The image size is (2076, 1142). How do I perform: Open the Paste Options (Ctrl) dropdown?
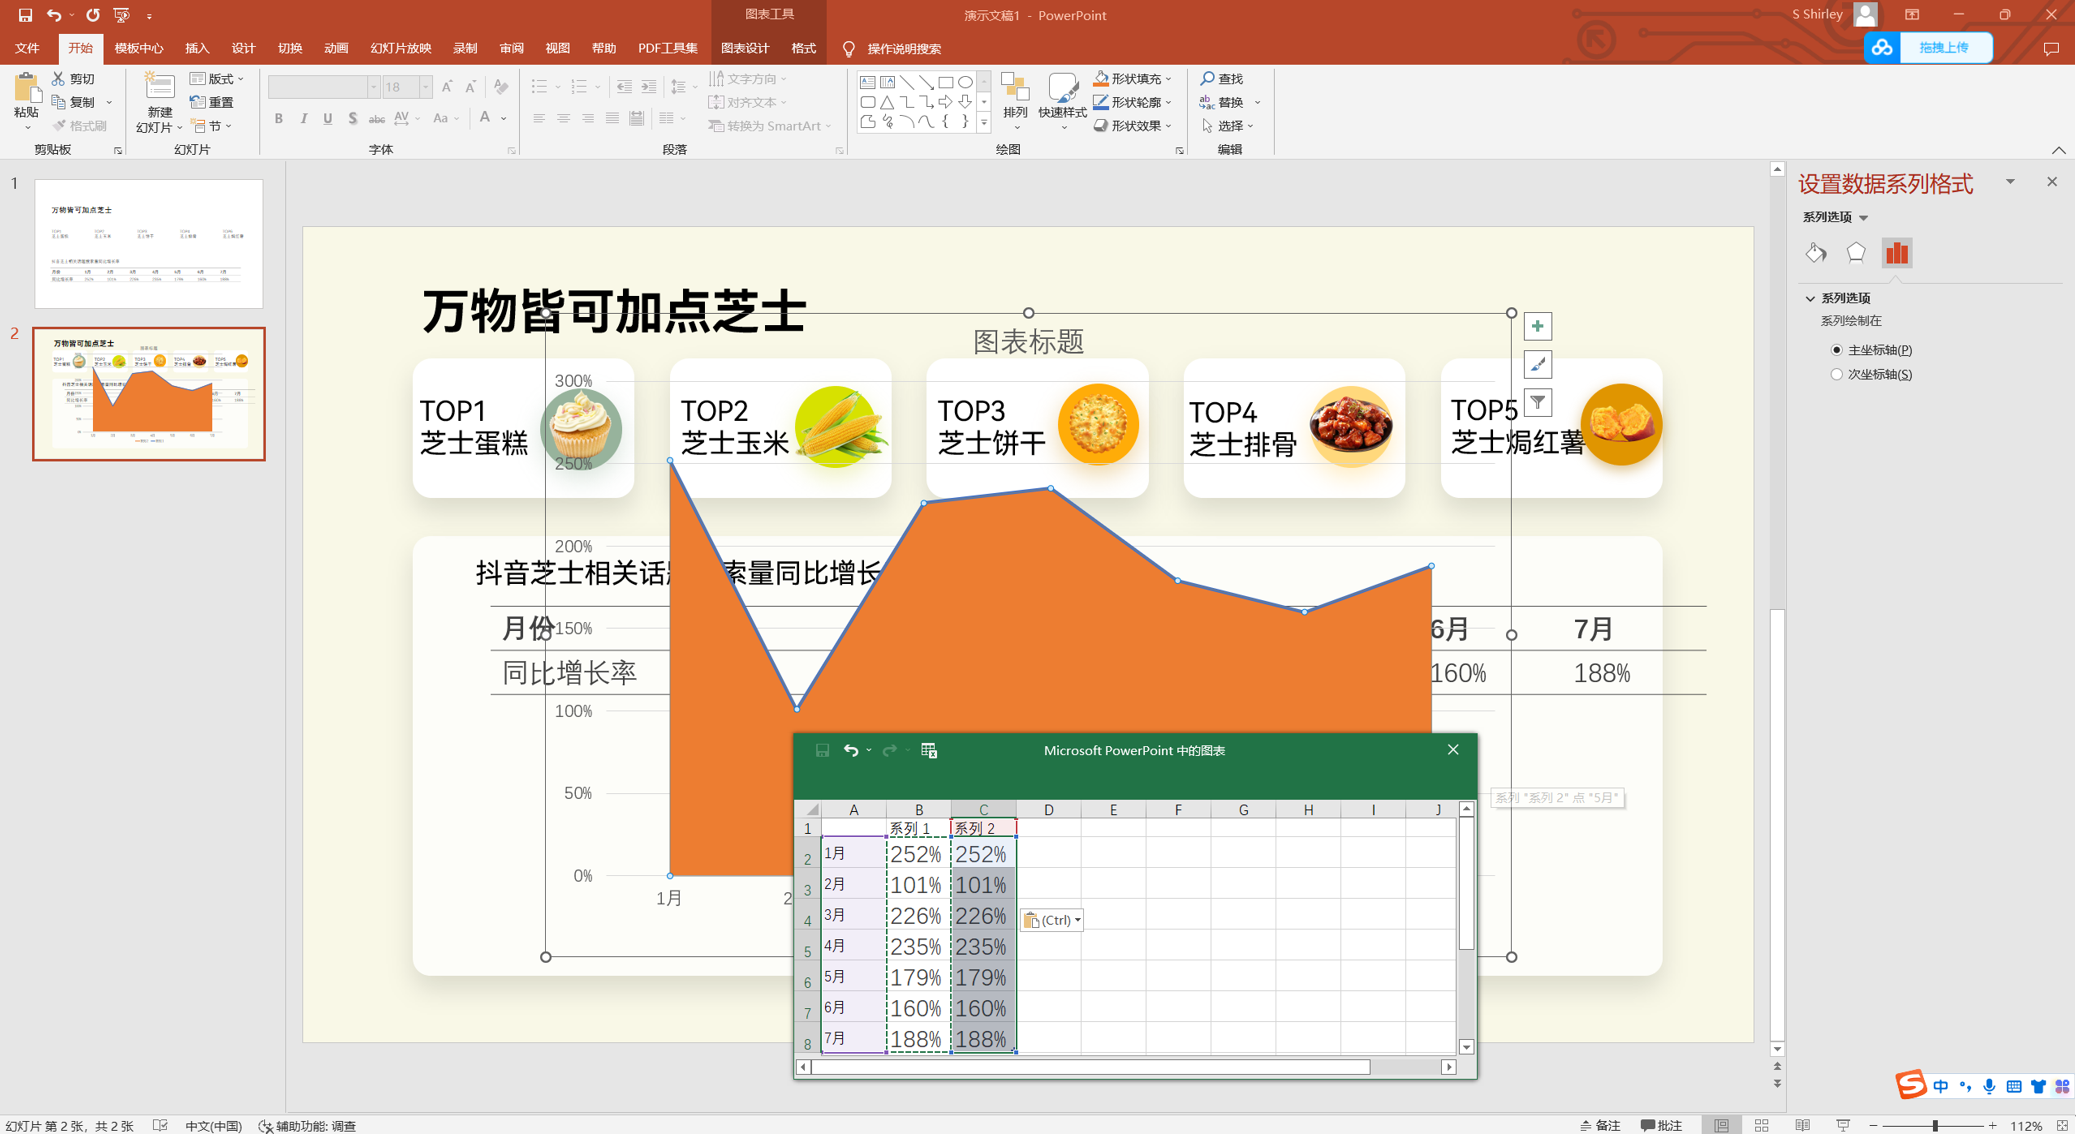pos(1052,921)
